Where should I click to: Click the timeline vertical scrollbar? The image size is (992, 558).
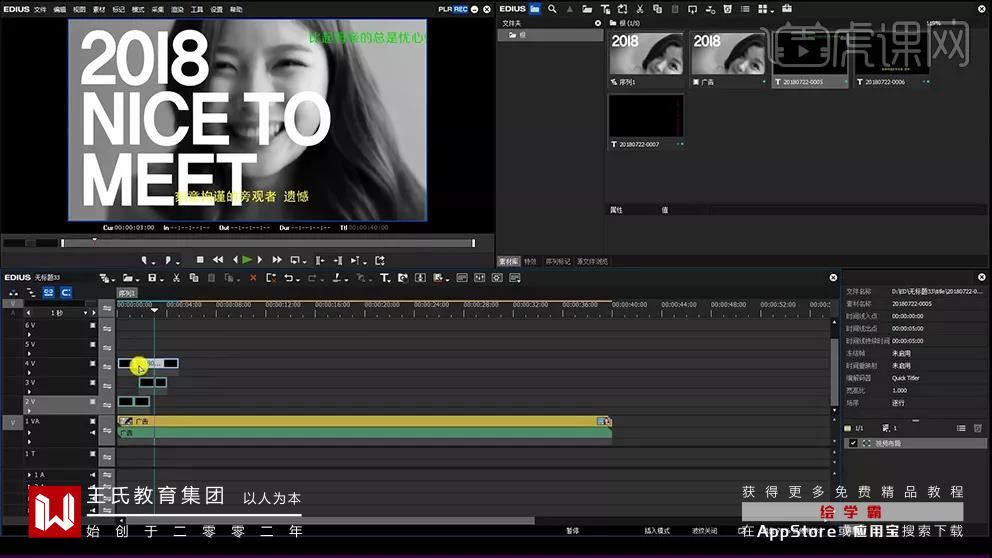tap(834, 373)
